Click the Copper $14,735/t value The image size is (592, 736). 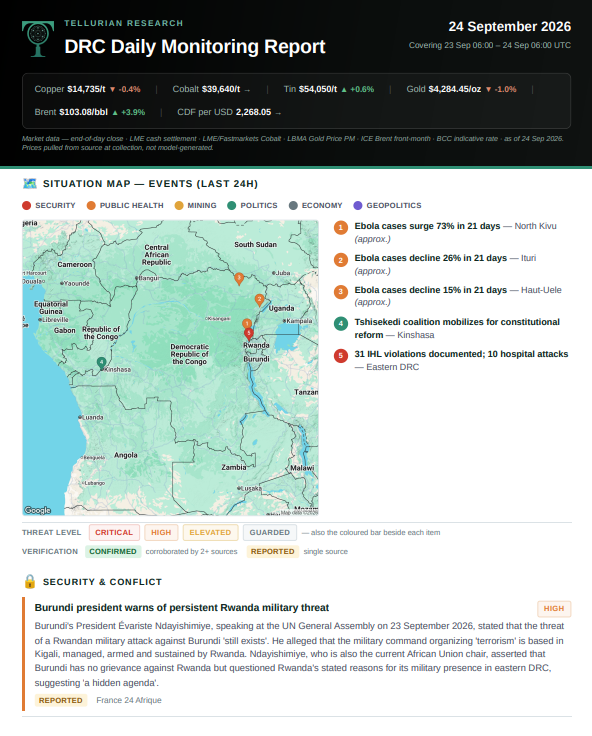point(86,89)
